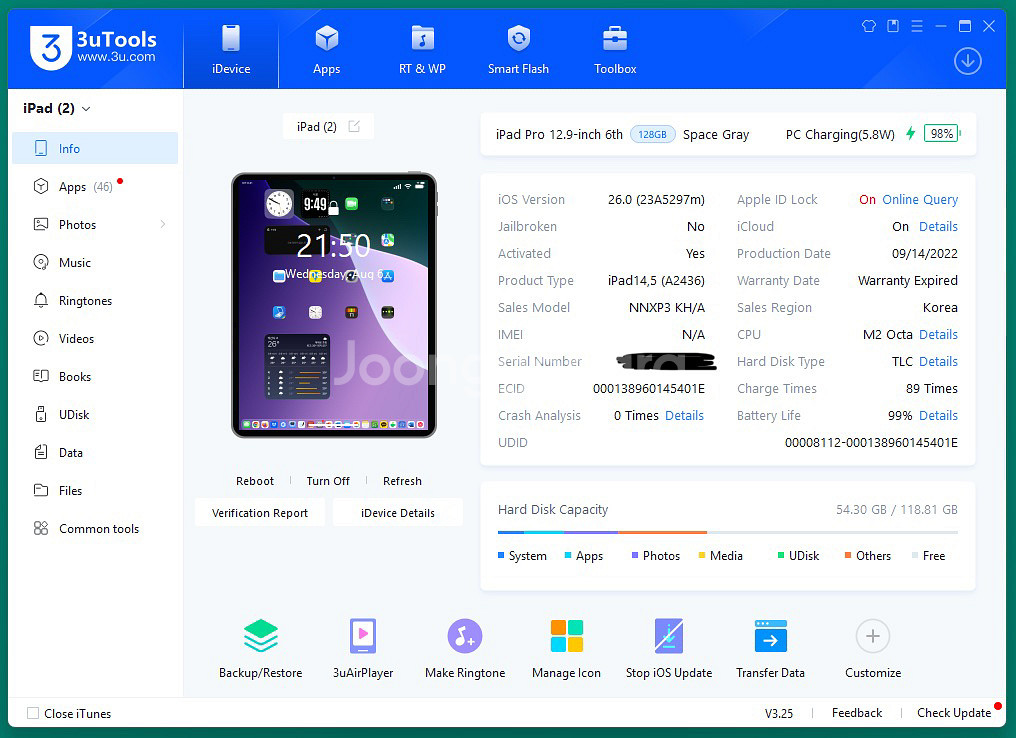Image resolution: width=1016 pixels, height=738 pixels.
Task: Click the Verification Report button
Action: tap(259, 513)
